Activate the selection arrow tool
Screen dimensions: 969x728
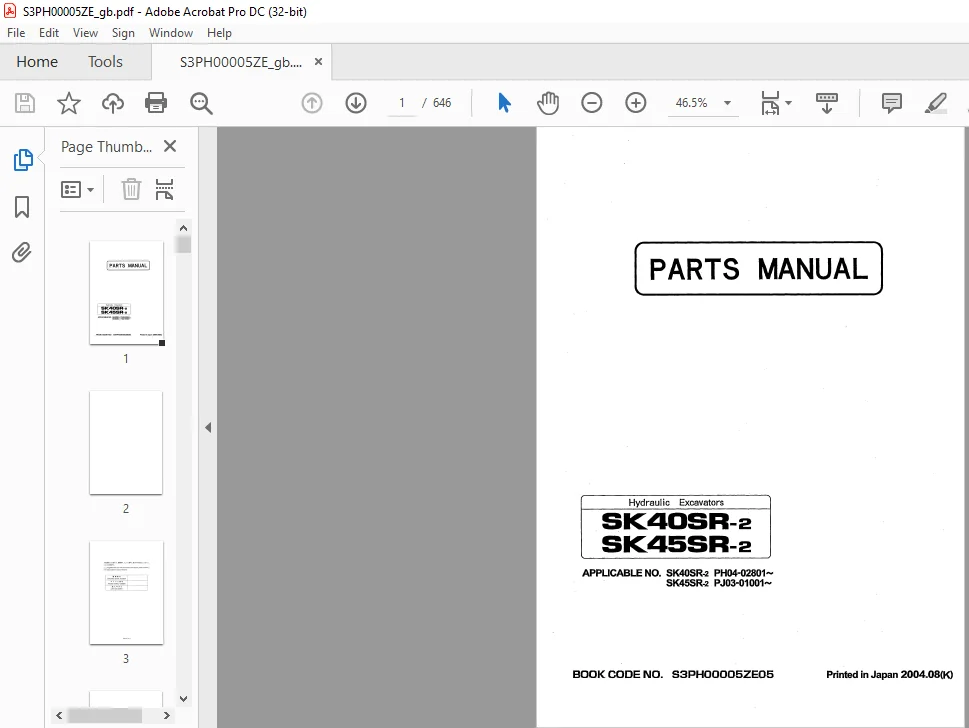tap(504, 103)
